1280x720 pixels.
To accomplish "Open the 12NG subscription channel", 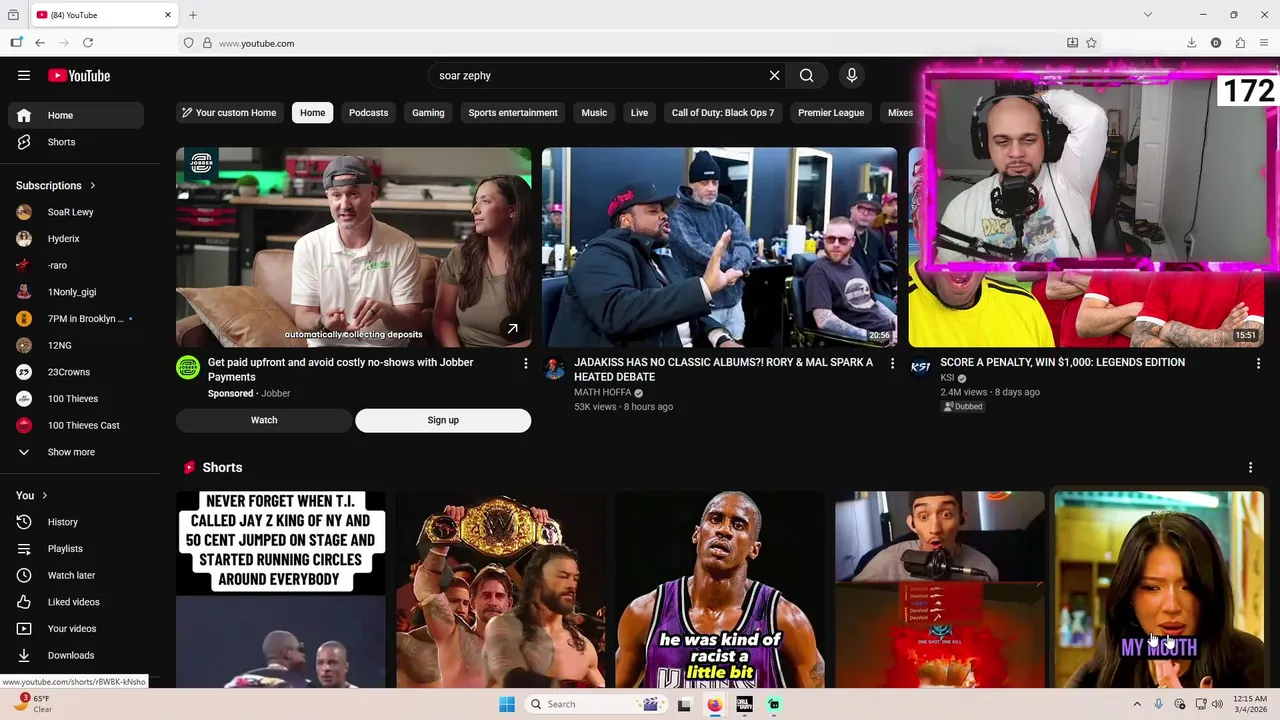I will tap(76, 345).
